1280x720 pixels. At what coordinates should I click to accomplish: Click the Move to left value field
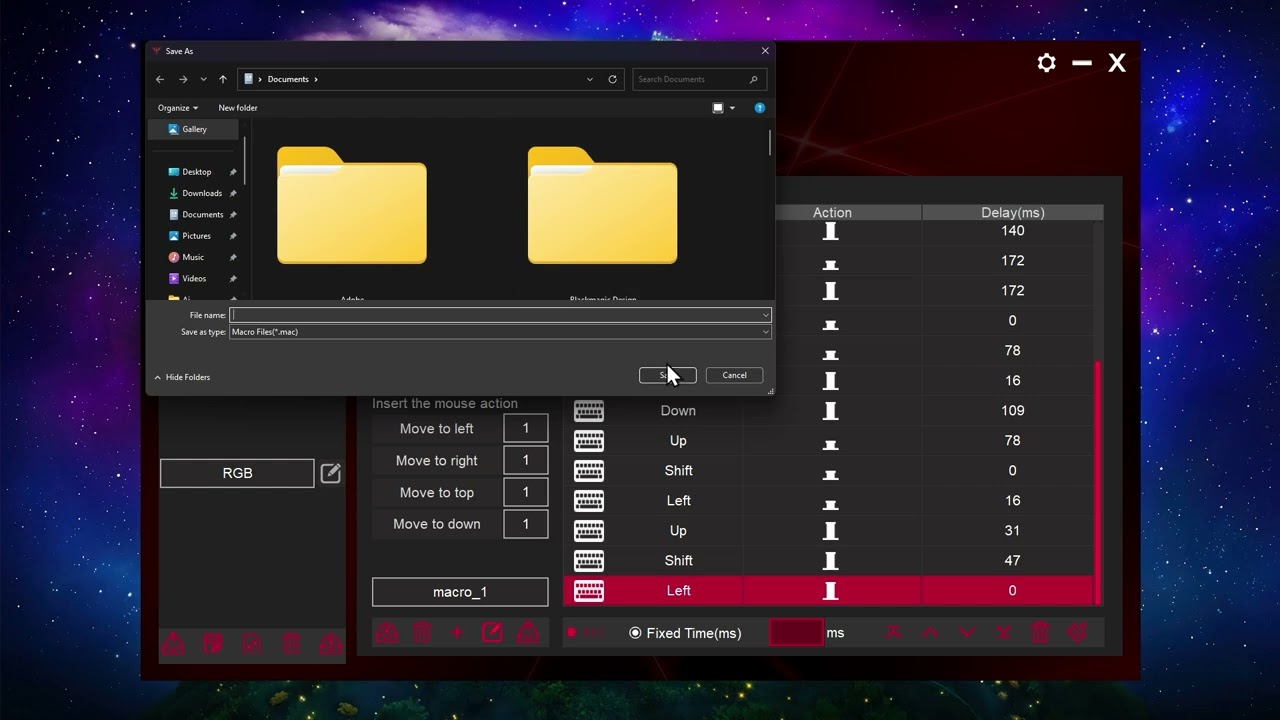(526, 429)
